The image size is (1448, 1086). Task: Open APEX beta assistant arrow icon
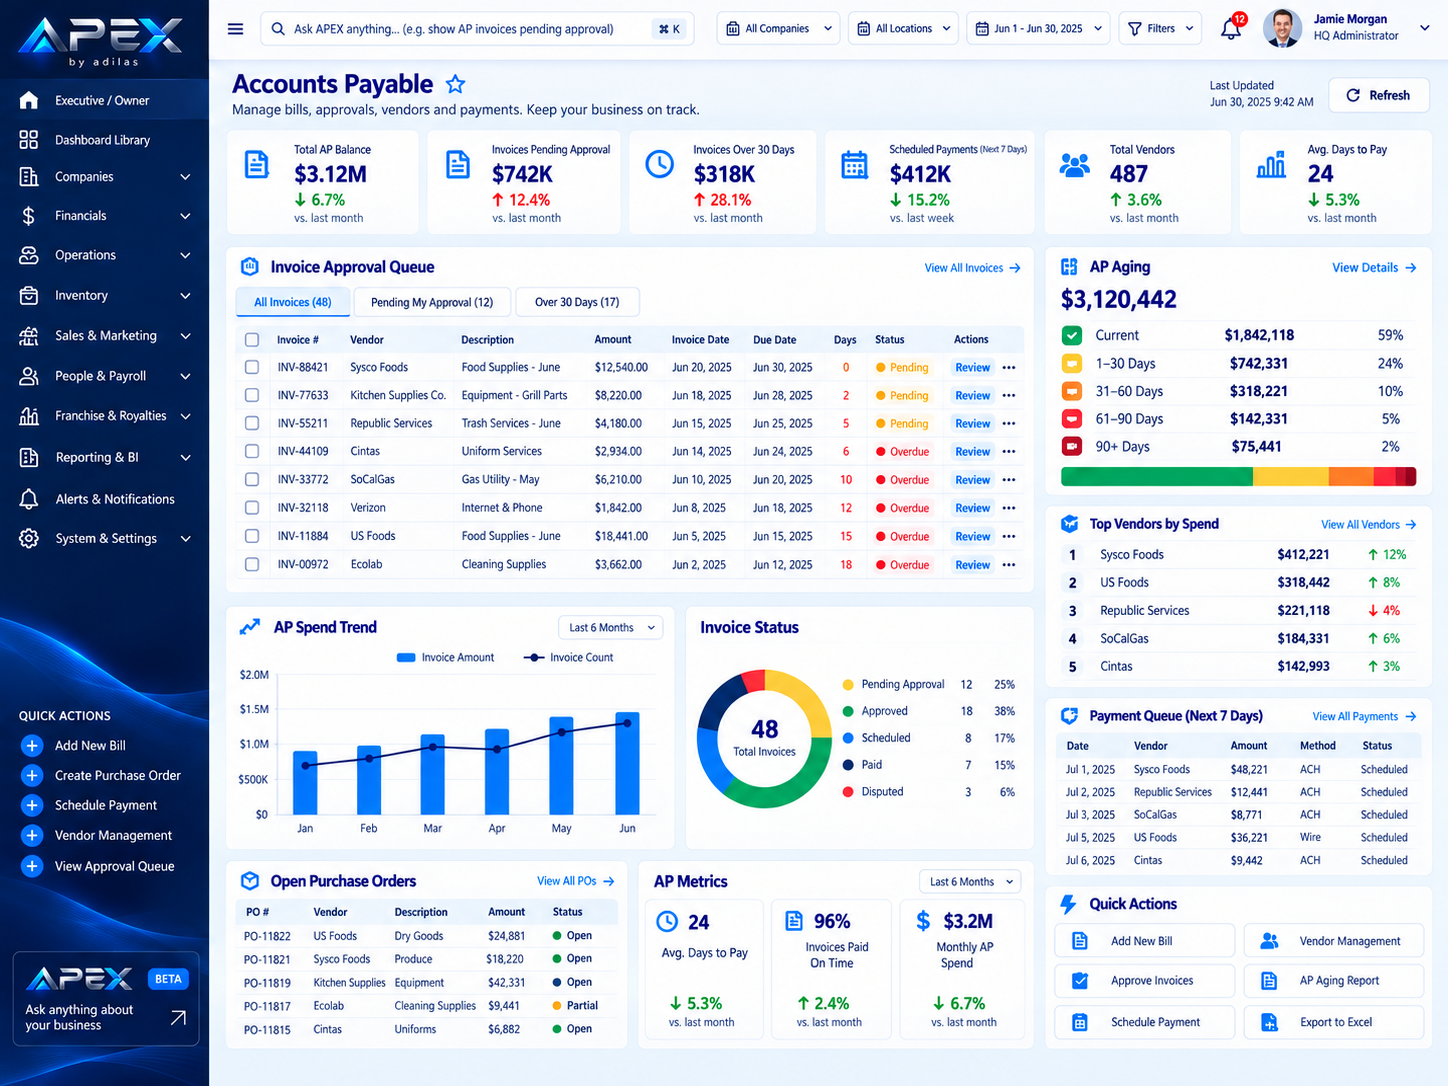click(178, 1018)
